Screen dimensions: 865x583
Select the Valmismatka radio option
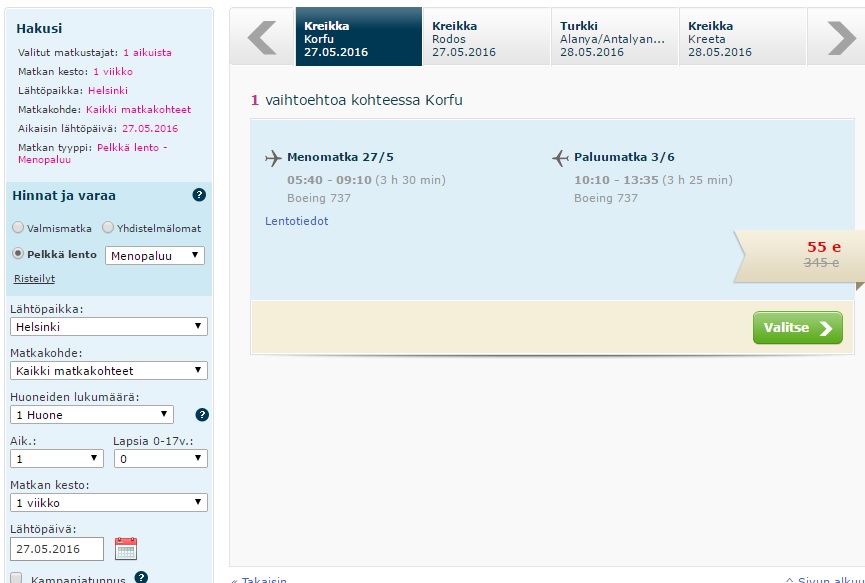(18, 227)
